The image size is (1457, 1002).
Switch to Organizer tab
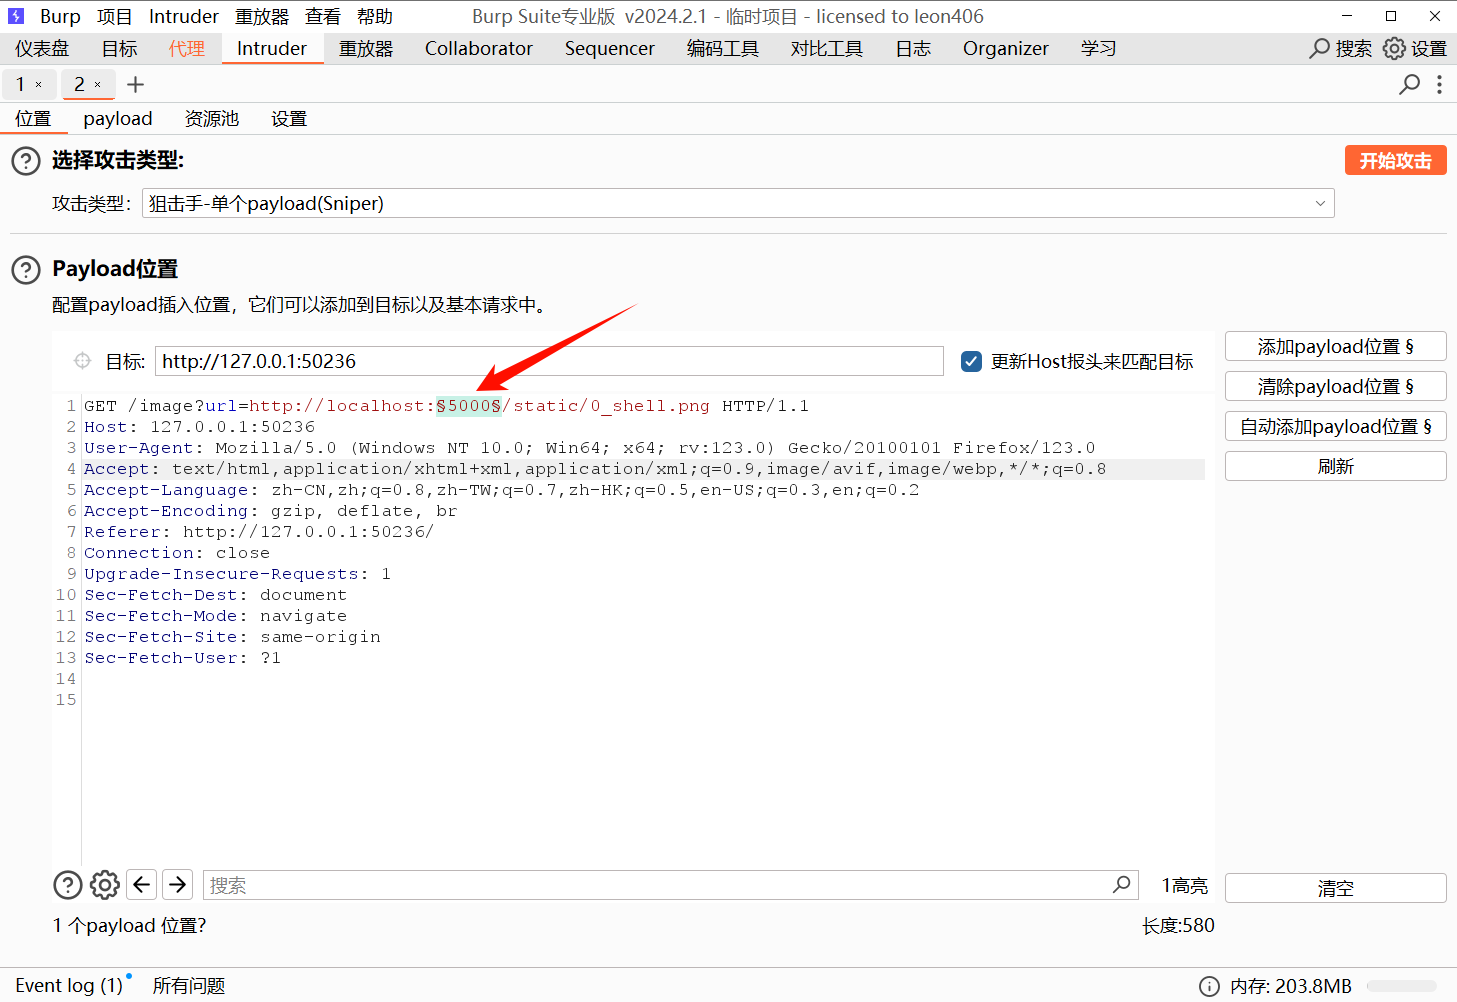(1006, 48)
